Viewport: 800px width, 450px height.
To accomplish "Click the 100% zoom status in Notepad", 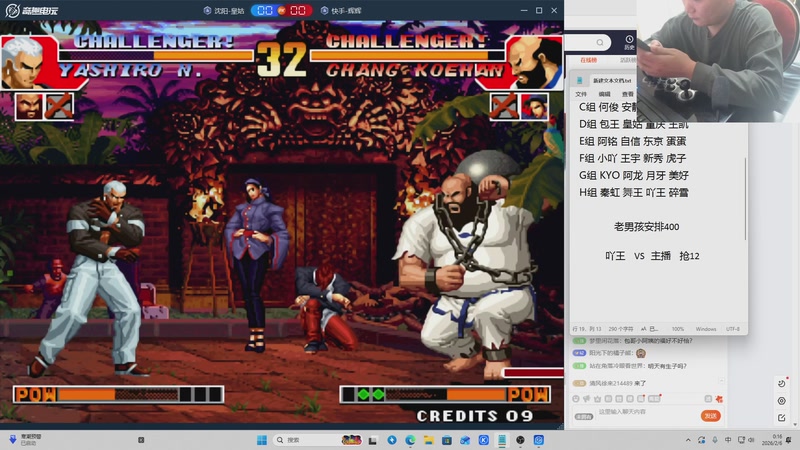I will point(678,329).
